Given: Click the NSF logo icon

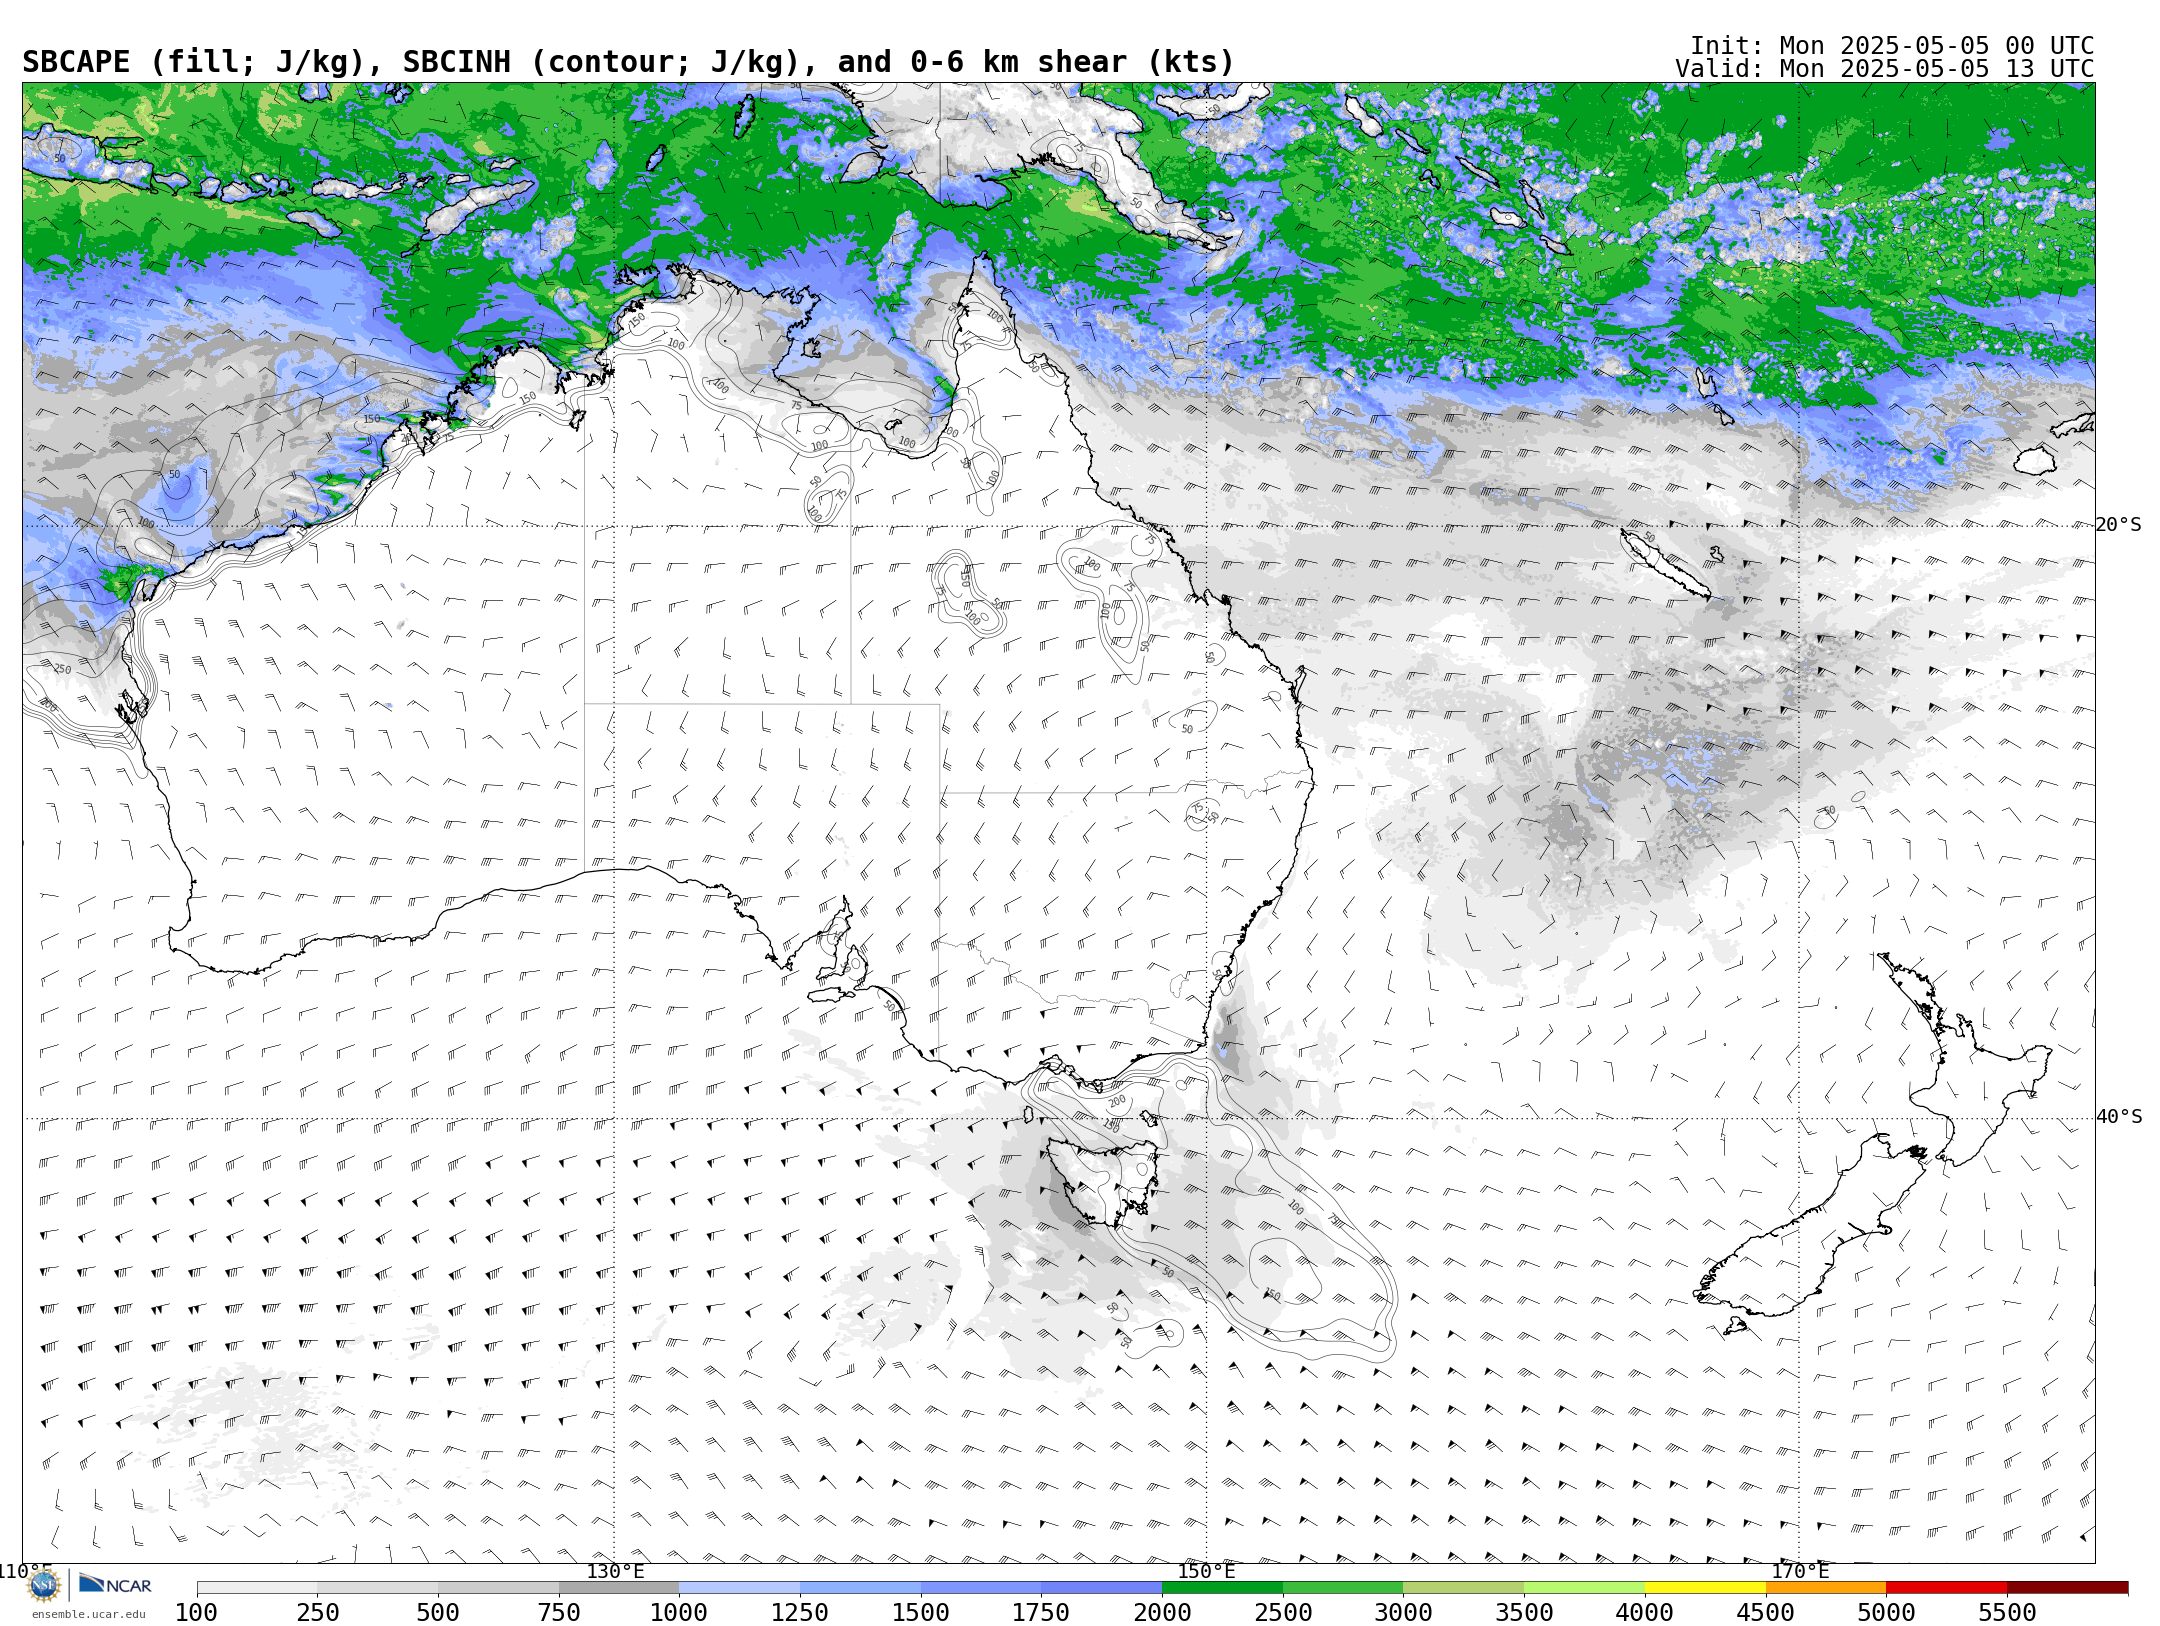Looking at the screenshot, I should (x=44, y=1585).
